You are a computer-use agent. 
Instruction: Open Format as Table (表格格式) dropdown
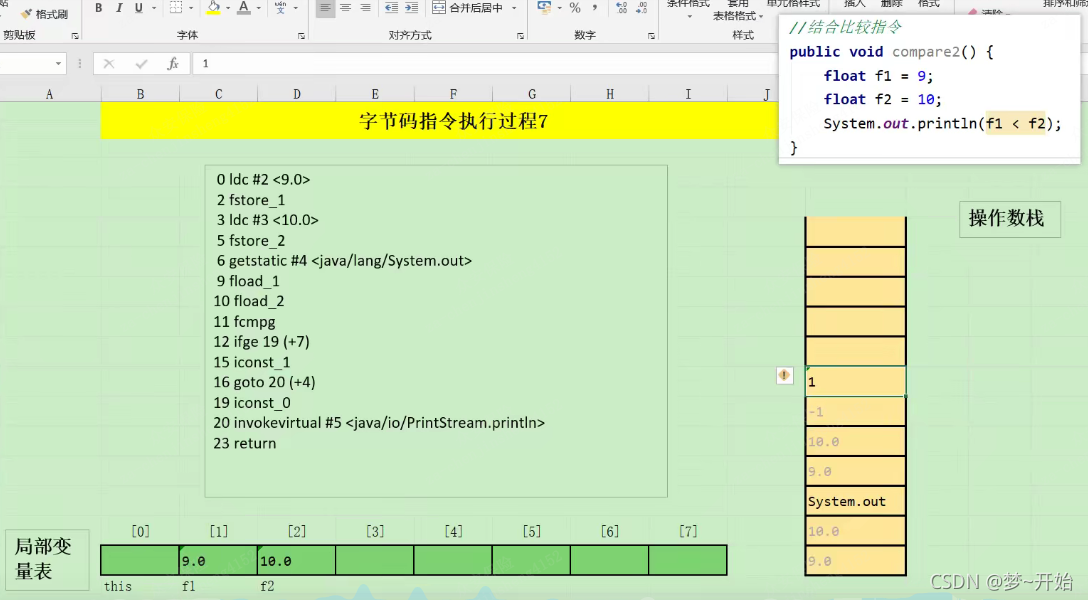click(x=738, y=15)
